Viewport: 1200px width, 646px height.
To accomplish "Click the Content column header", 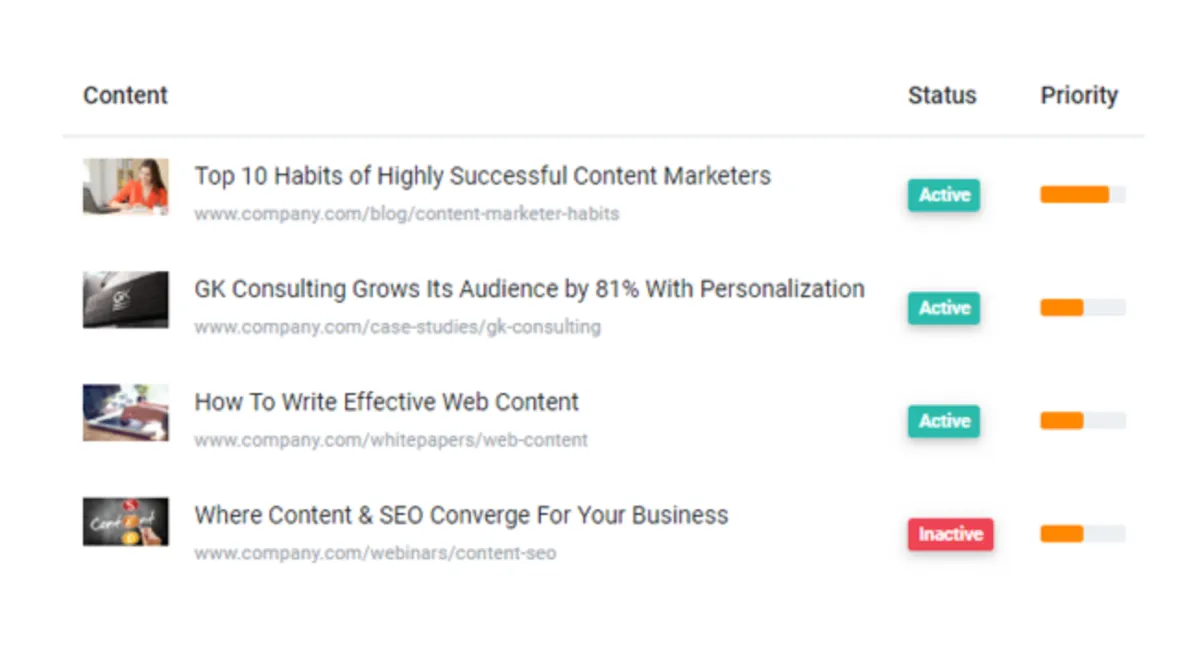I will (125, 96).
